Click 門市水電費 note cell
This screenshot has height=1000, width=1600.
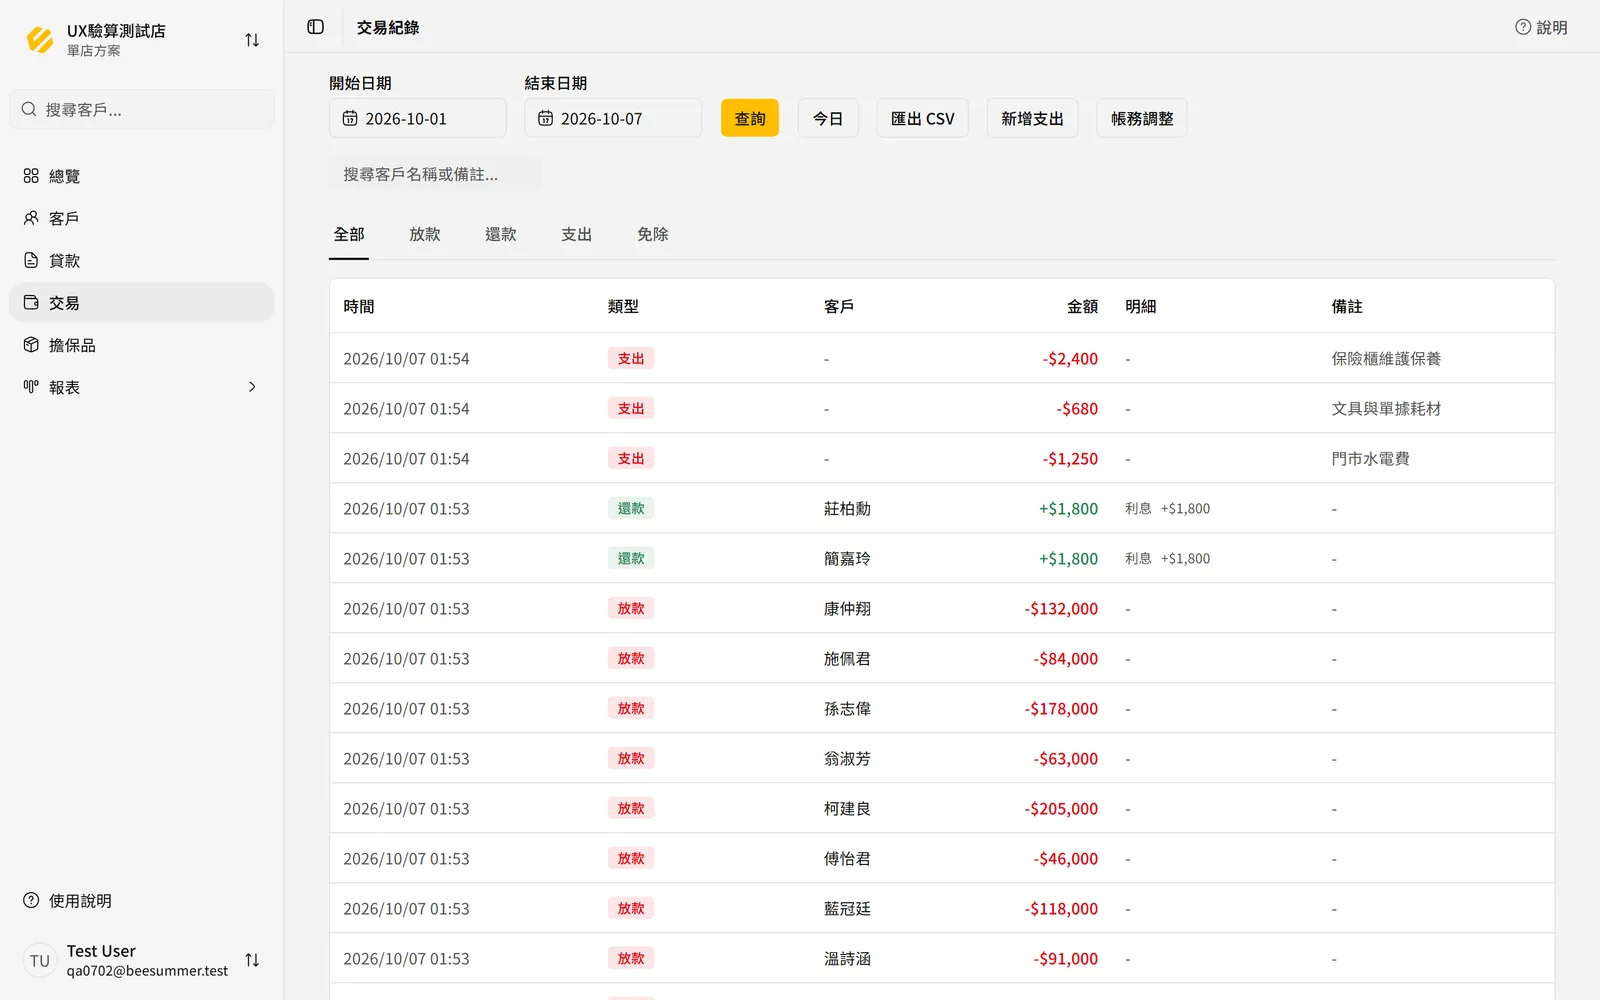coord(1370,459)
